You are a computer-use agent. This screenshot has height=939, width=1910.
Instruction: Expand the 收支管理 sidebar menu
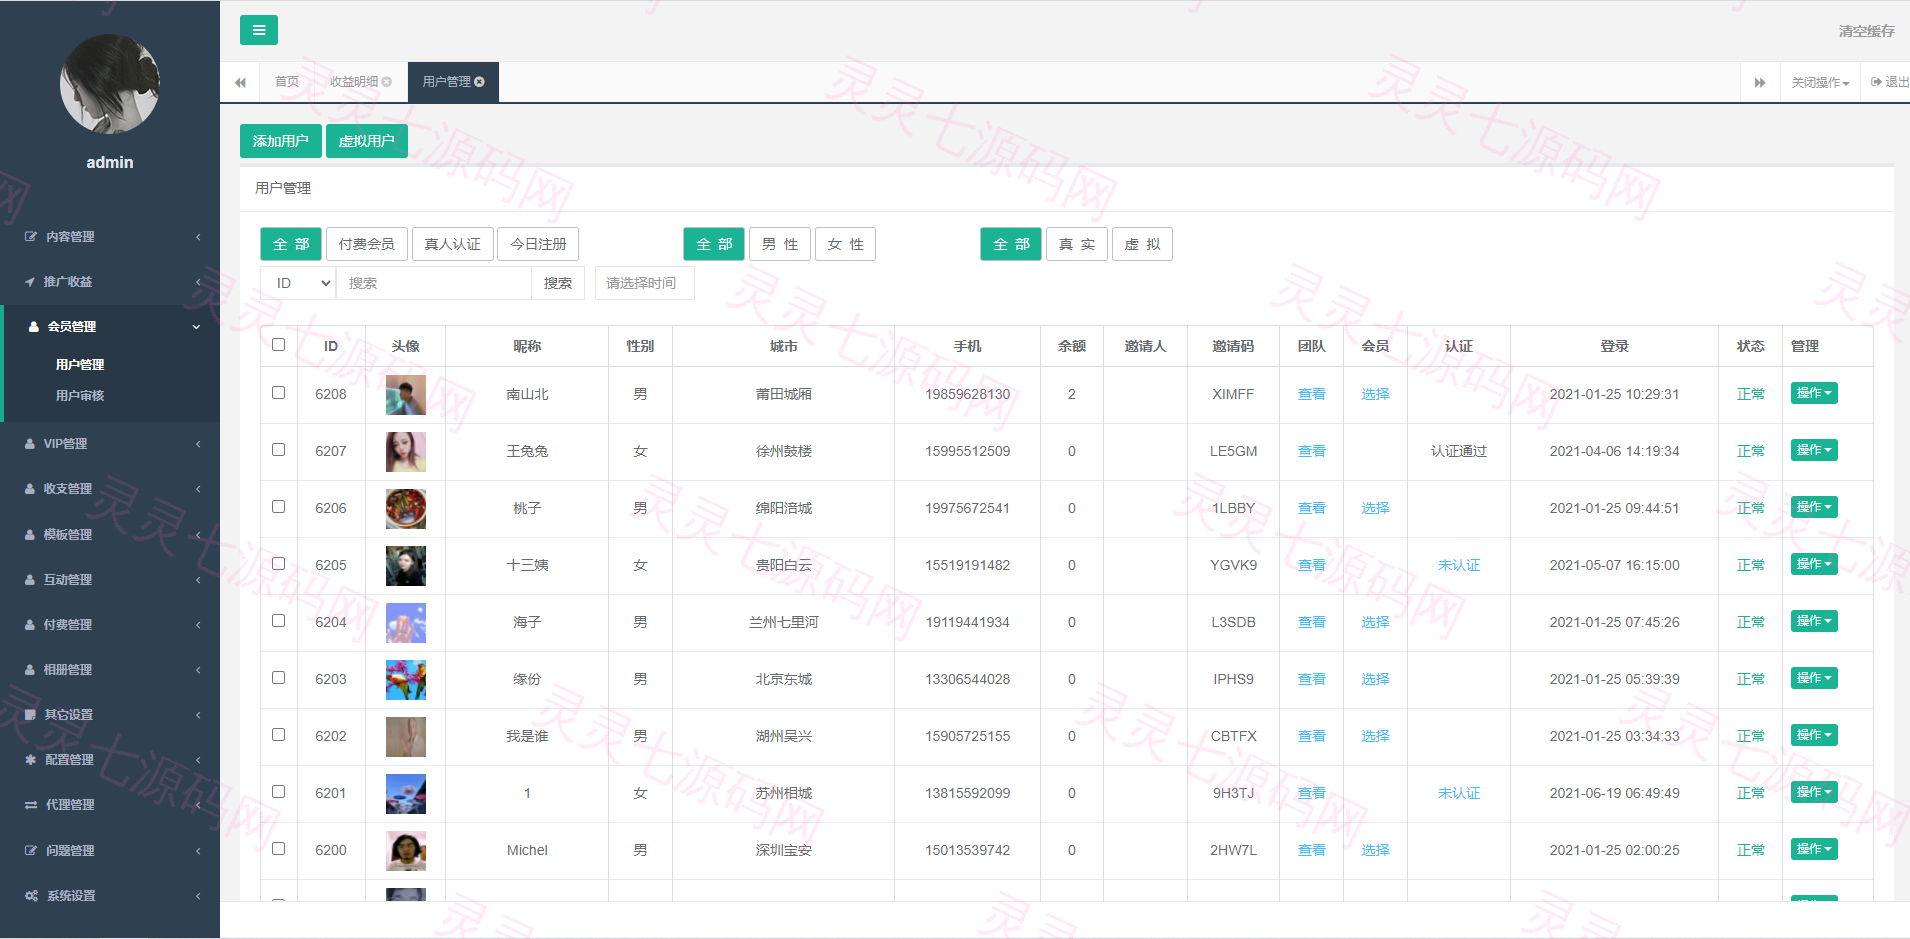coord(110,489)
